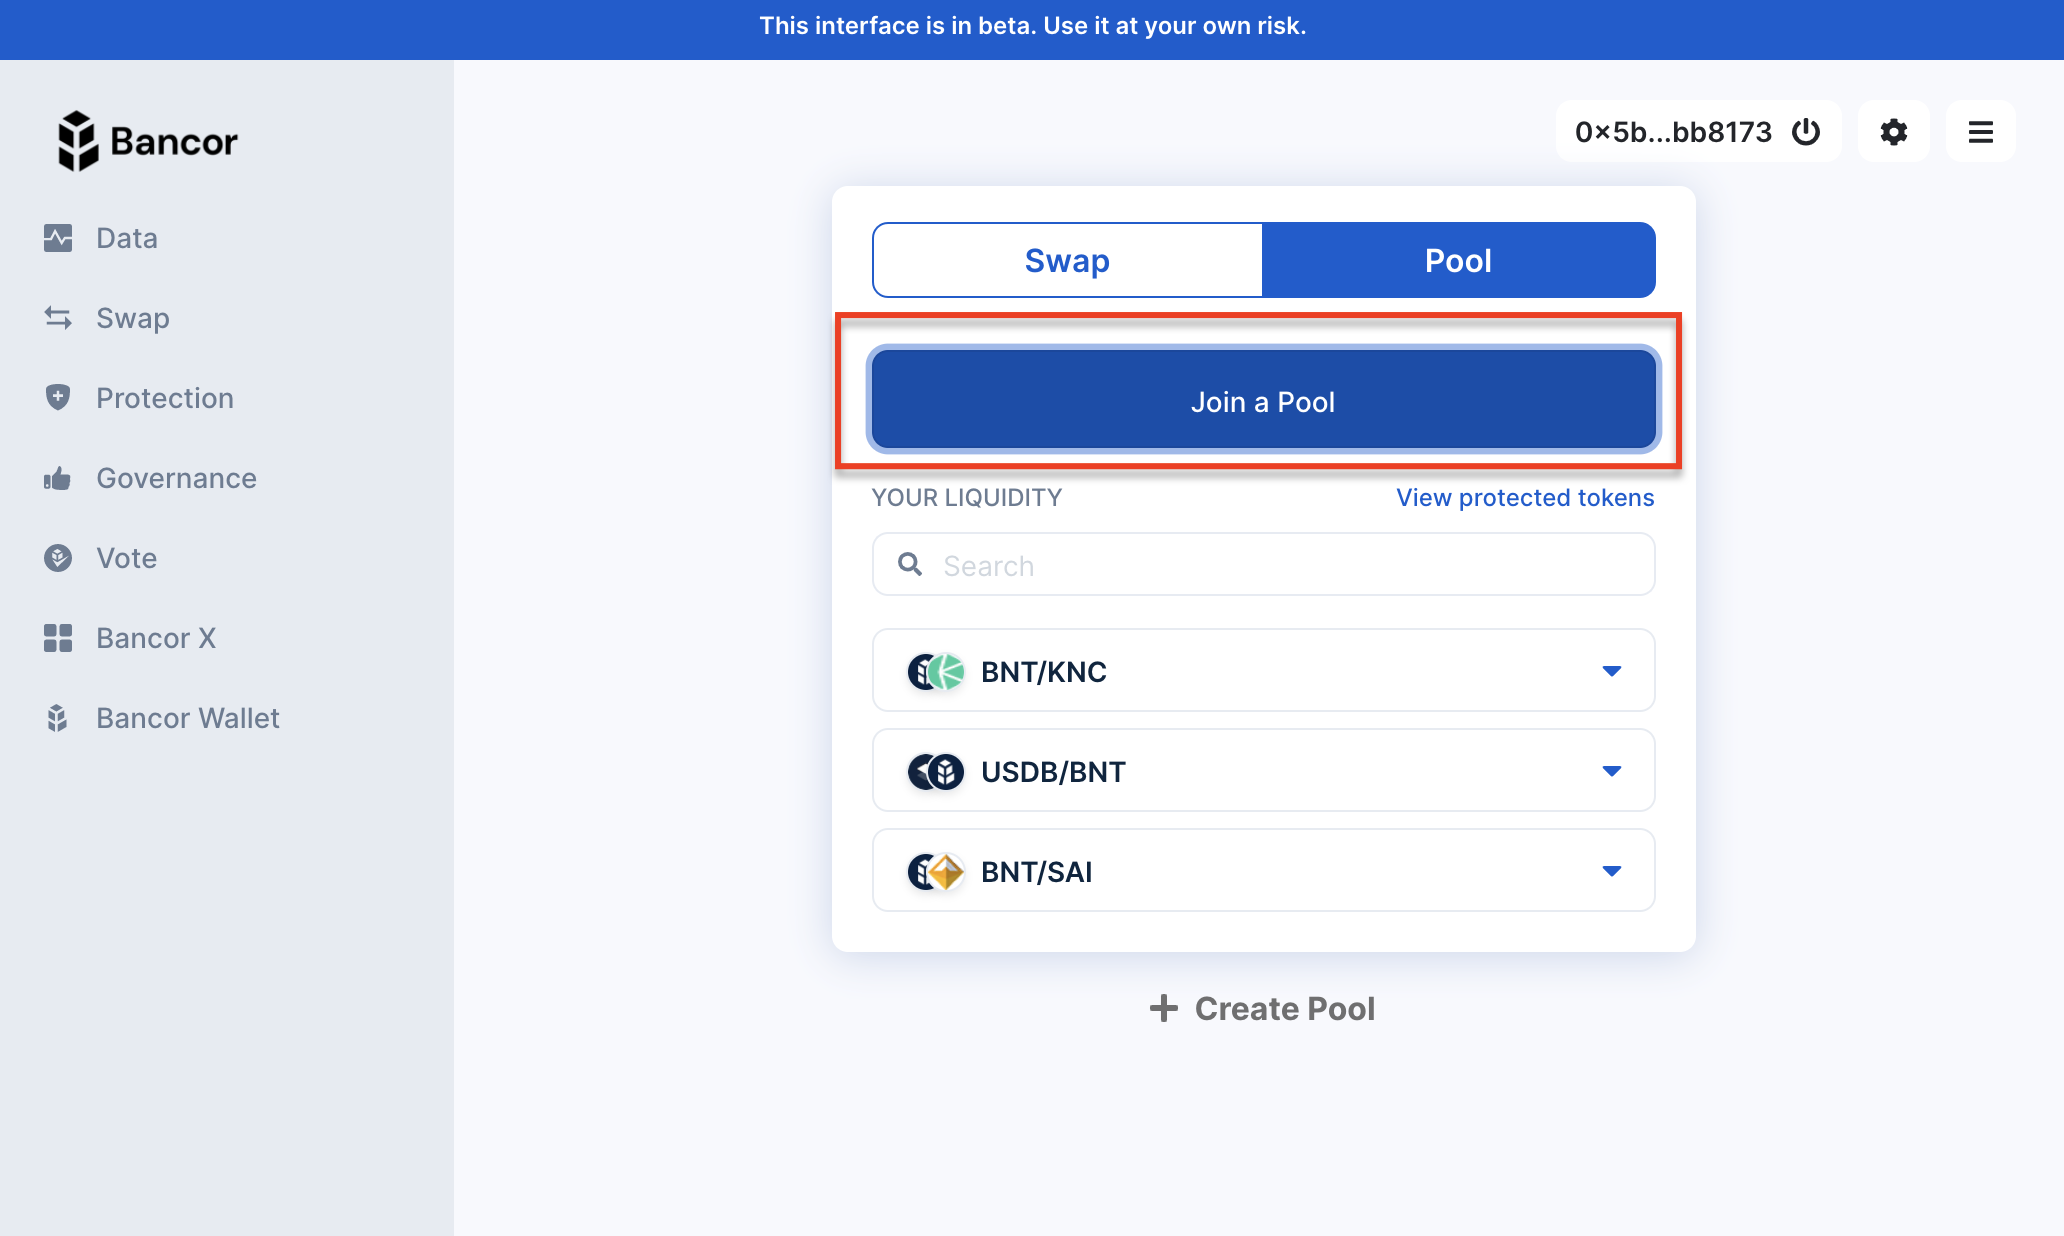The image size is (2064, 1236).
Task: Click the Create Pool text
Action: tap(1285, 1008)
